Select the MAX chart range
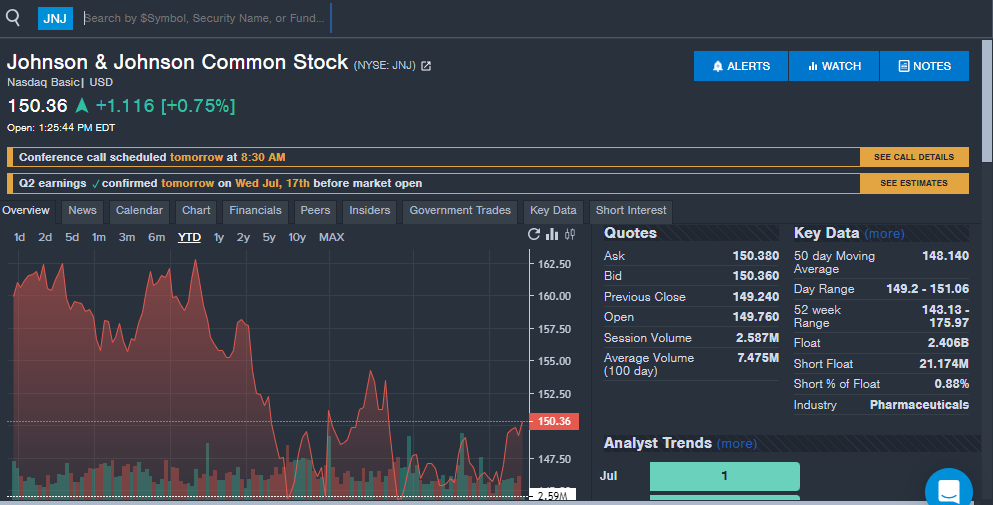This screenshot has height=505, width=993. [x=331, y=237]
